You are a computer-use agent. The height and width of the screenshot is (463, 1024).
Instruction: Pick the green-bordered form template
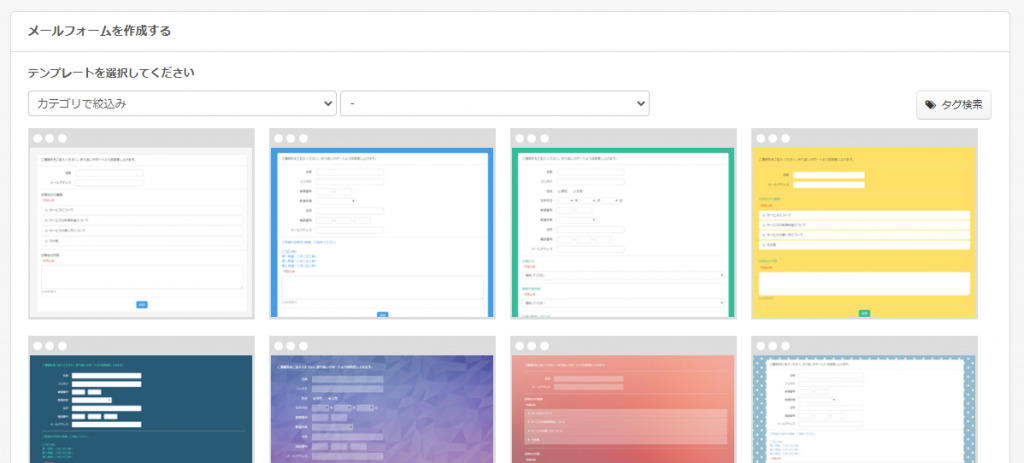[x=623, y=232]
